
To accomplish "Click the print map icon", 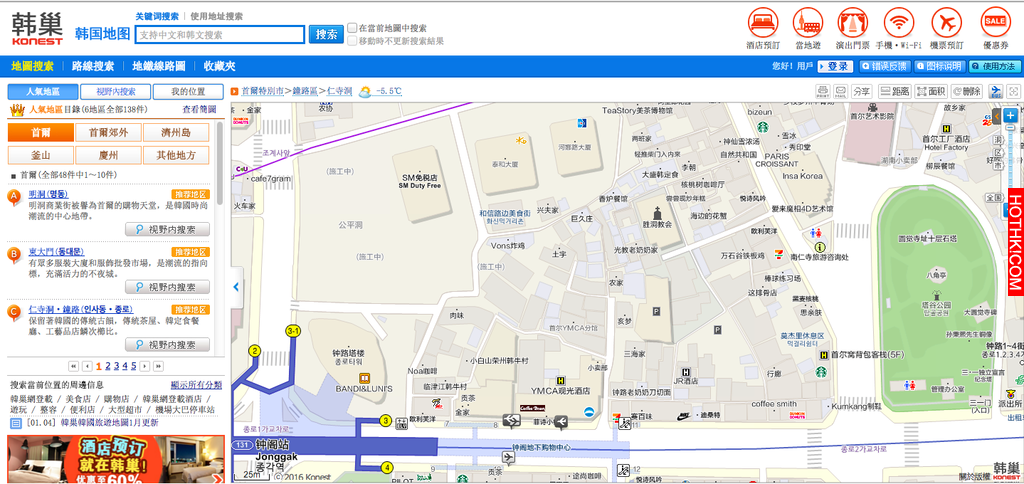I will tap(823, 91).
